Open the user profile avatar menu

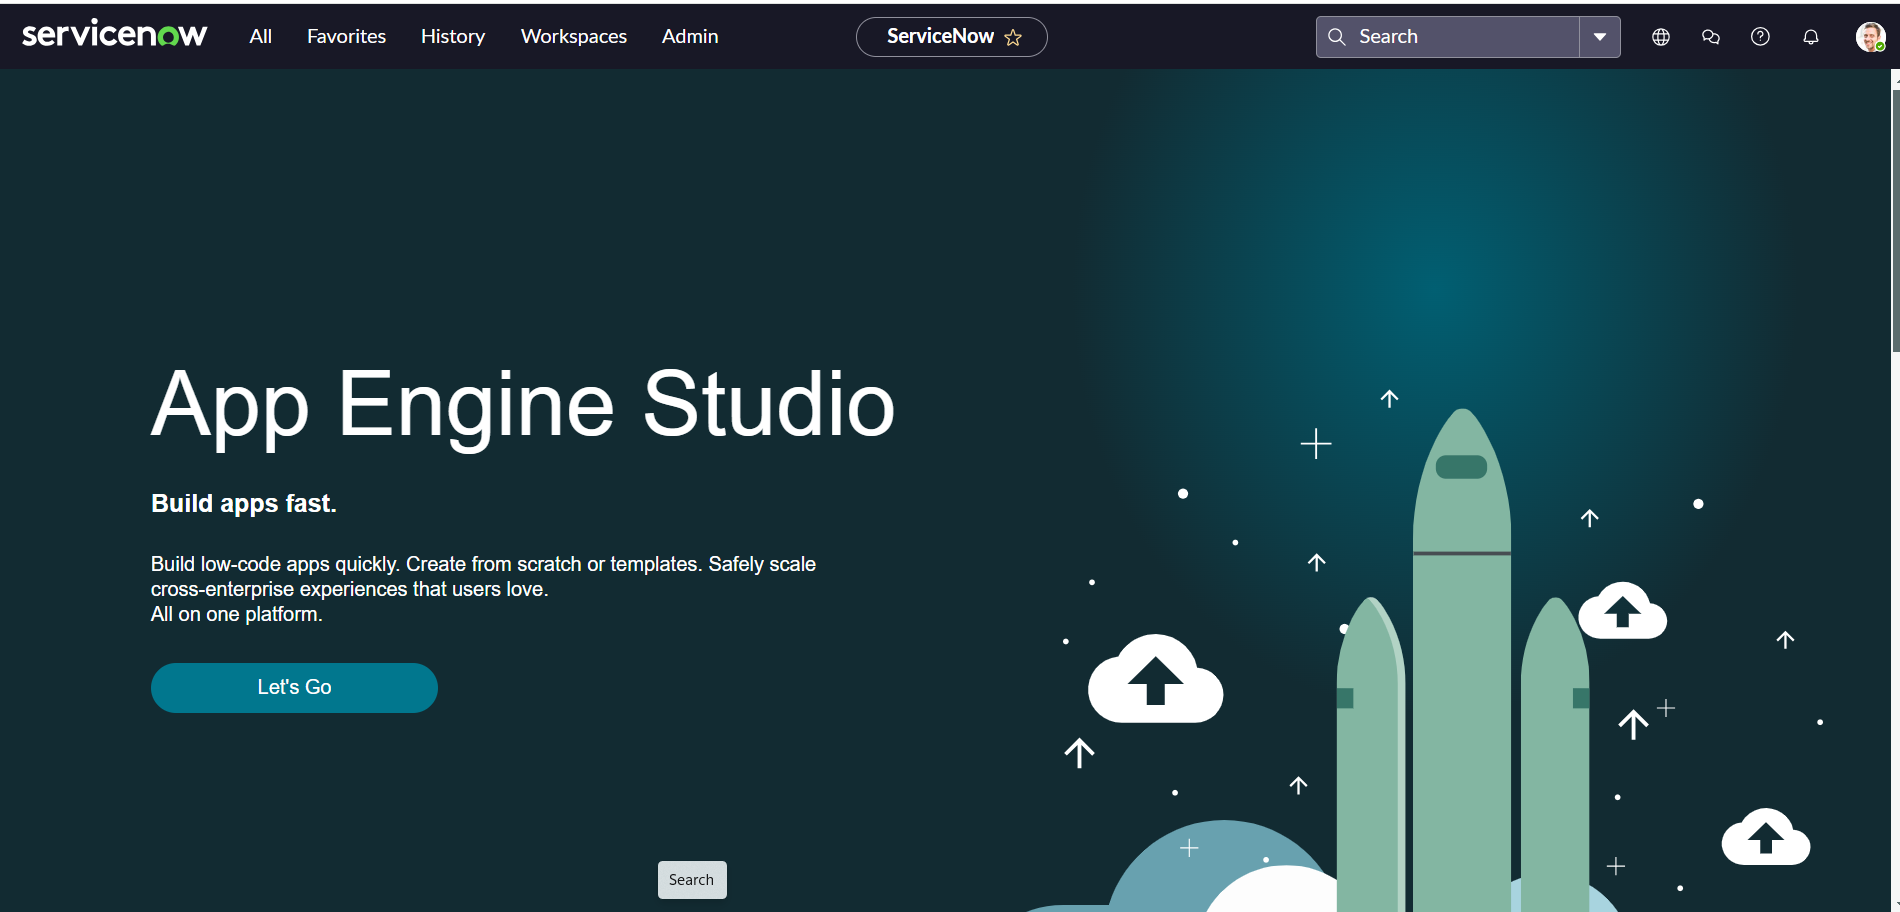click(x=1869, y=37)
